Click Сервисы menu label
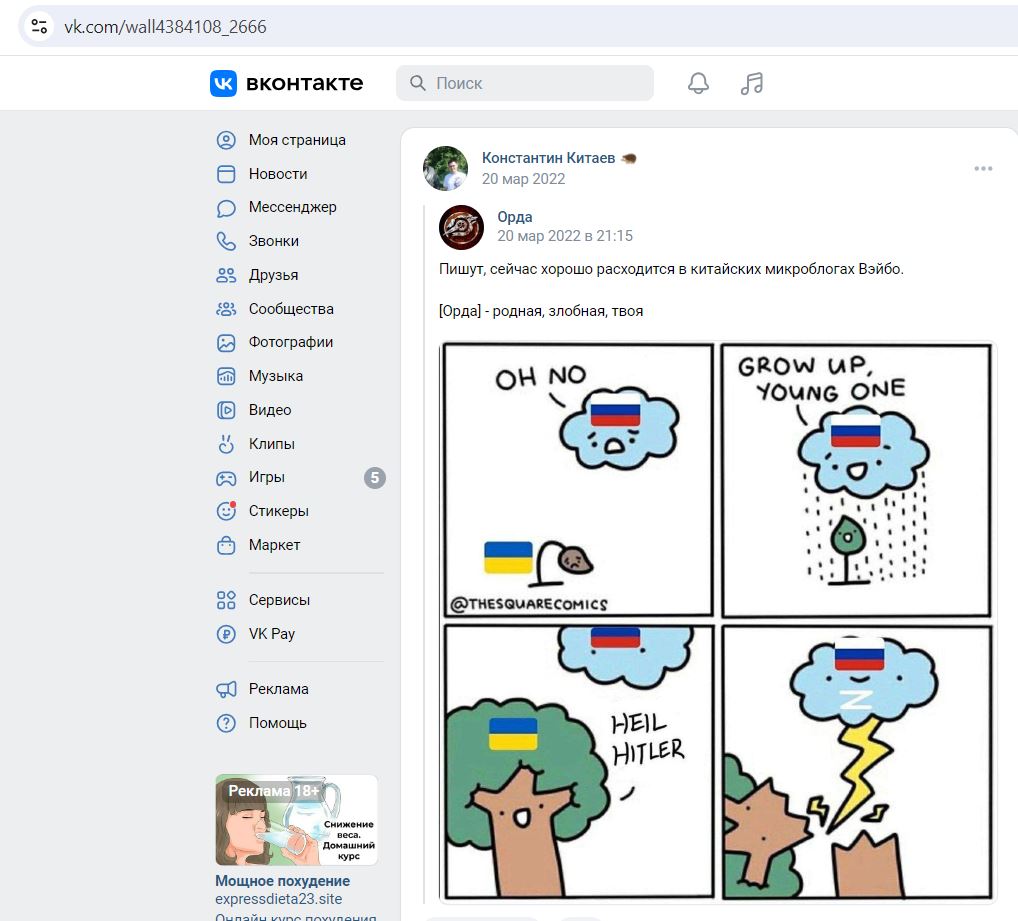 point(279,600)
